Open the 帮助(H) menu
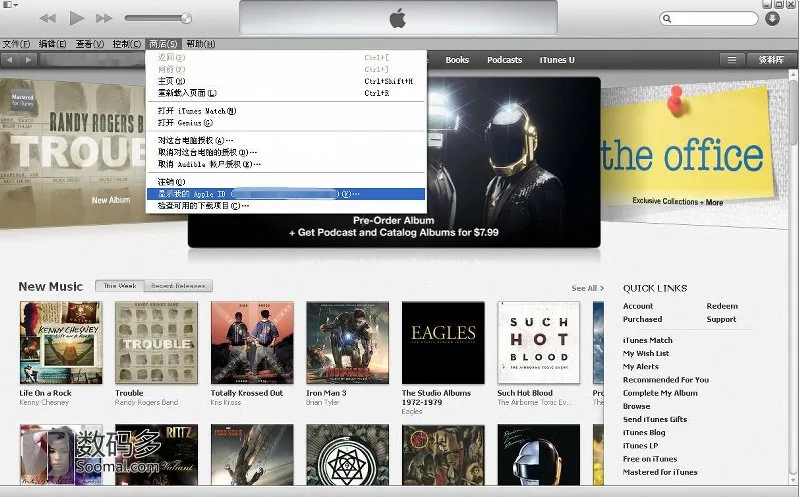800x497 pixels. [x=201, y=44]
